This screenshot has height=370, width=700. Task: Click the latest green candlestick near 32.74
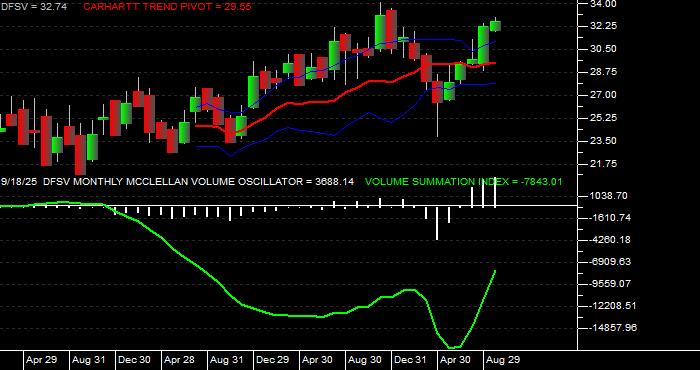coord(495,26)
